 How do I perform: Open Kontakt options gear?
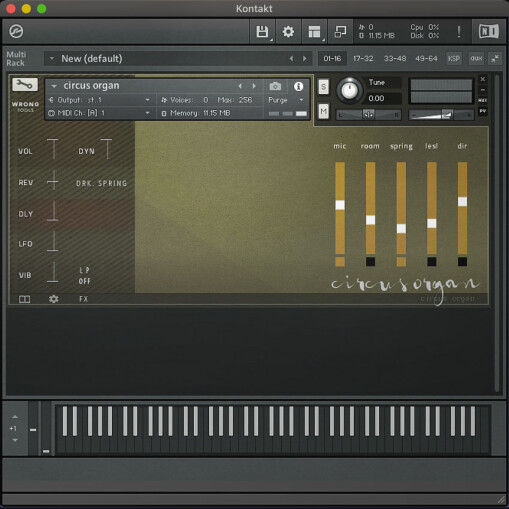(288, 32)
